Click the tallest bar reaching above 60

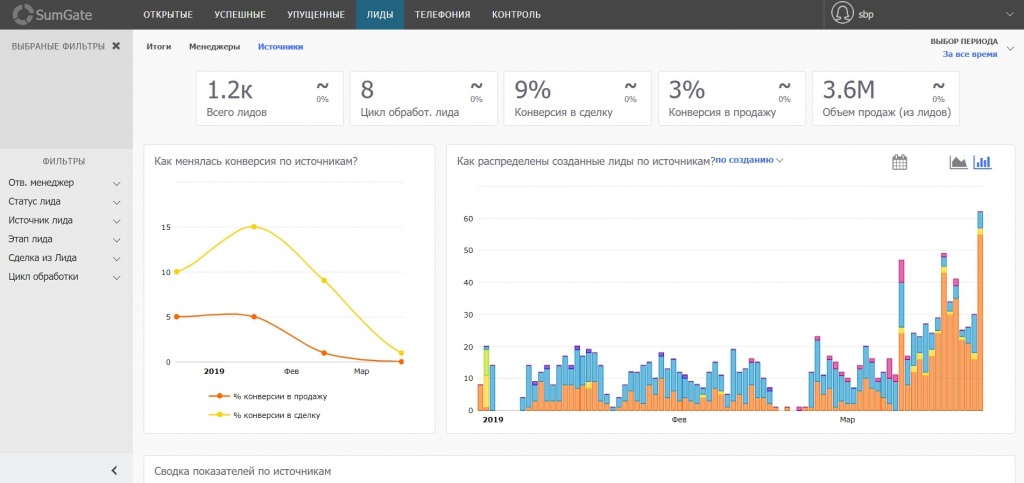(980, 311)
